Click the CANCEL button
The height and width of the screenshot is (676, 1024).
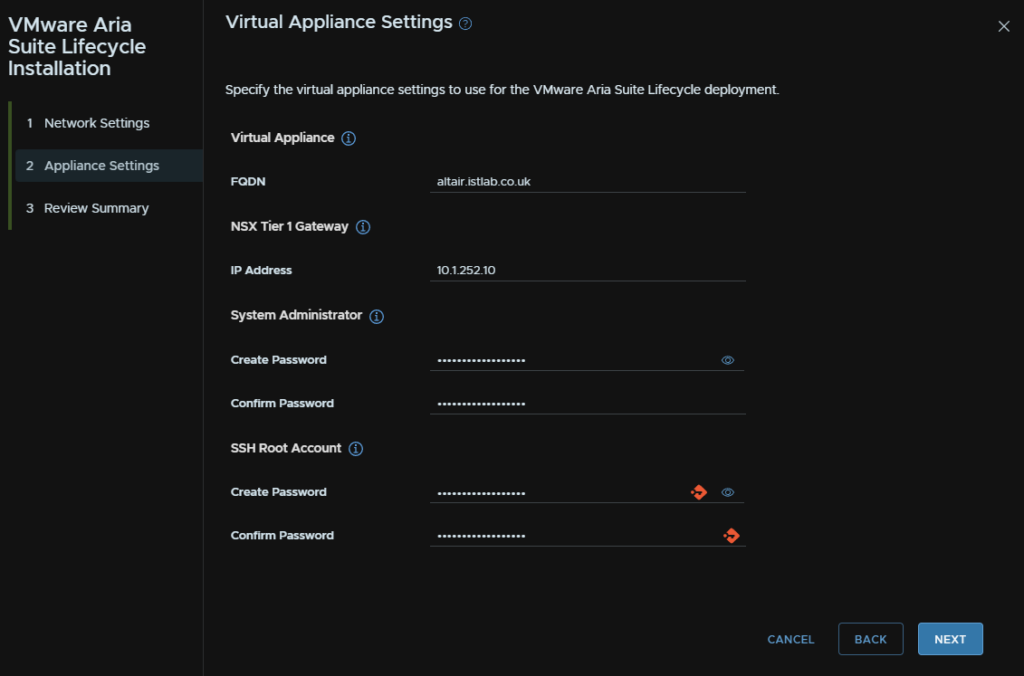point(791,639)
